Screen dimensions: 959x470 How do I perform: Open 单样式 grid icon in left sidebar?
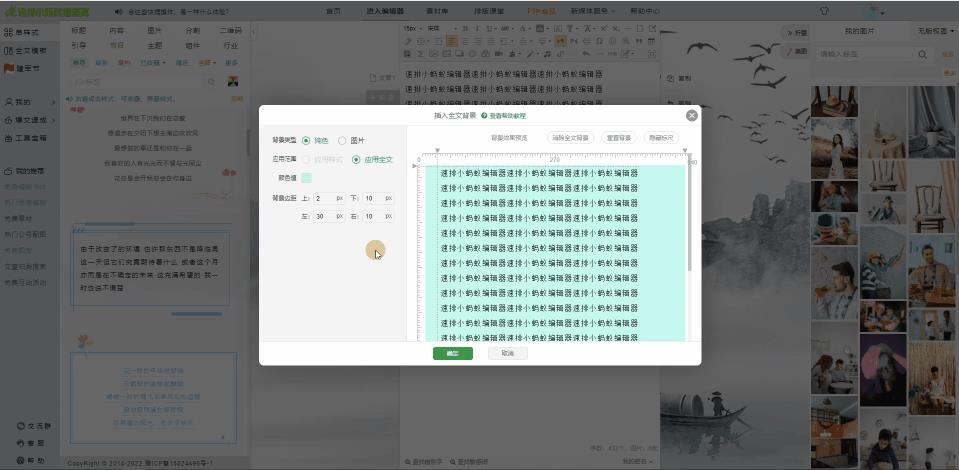click(x=8, y=32)
